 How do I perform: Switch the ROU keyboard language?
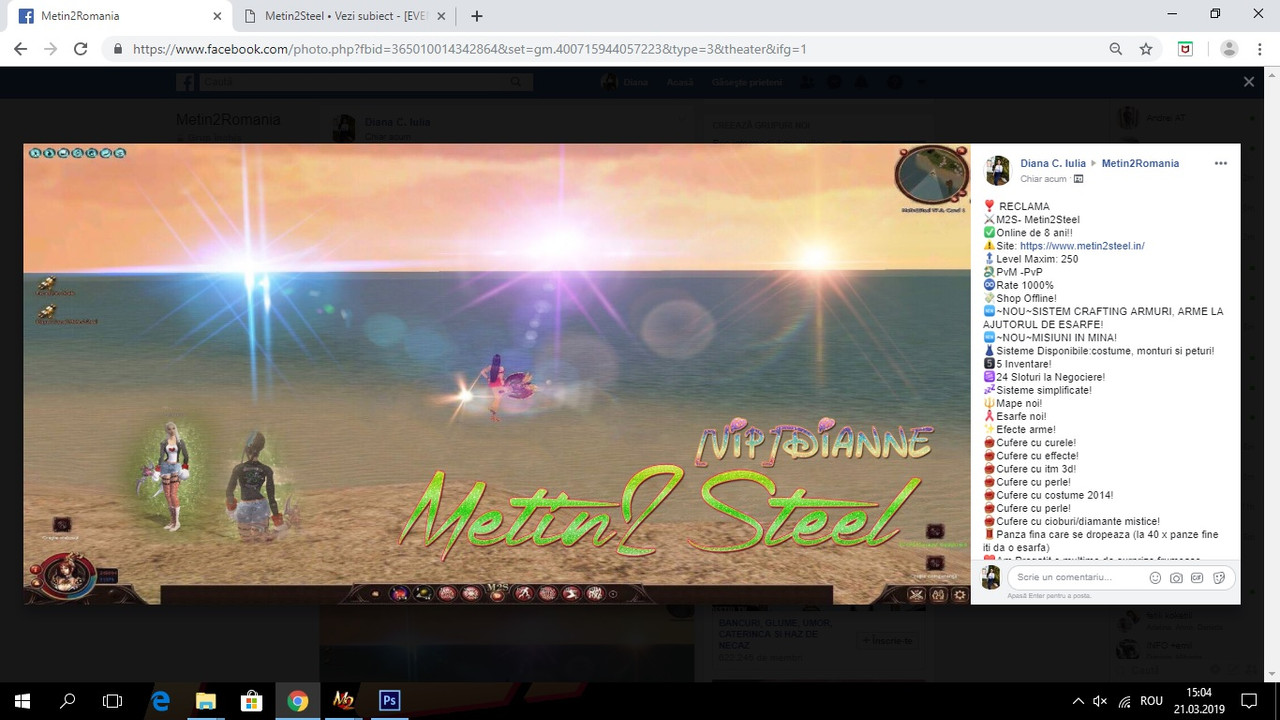(x=1151, y=701)
